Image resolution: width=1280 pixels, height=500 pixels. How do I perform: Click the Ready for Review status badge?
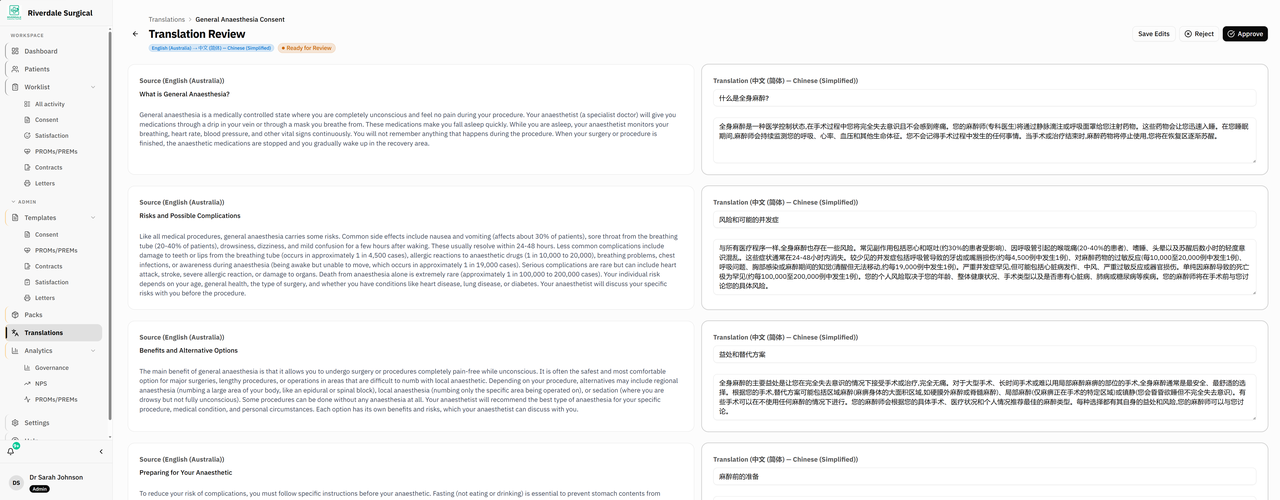307,48
